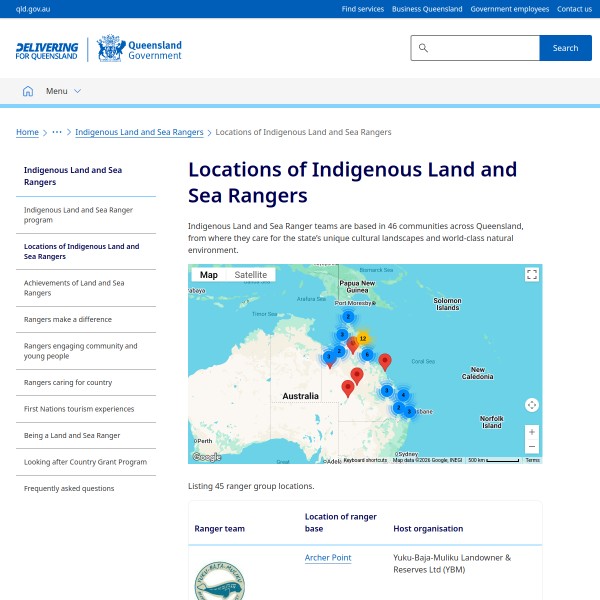Click the Google logo on the map
This screenshot has width=600, height=600.
(206, 457)
